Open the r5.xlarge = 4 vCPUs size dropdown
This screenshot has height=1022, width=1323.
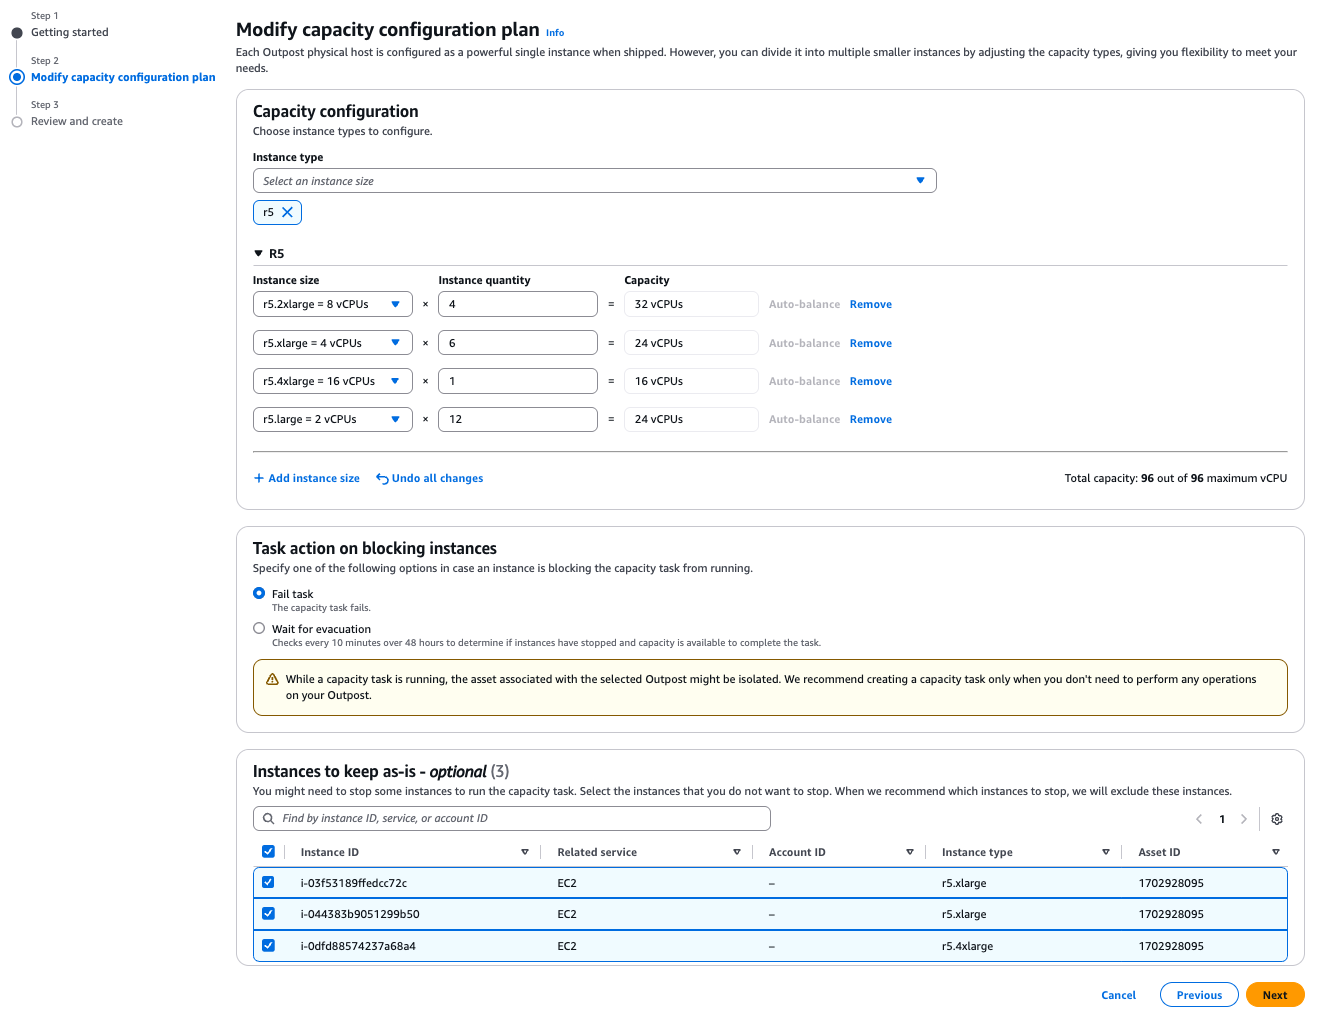(333, 343)
